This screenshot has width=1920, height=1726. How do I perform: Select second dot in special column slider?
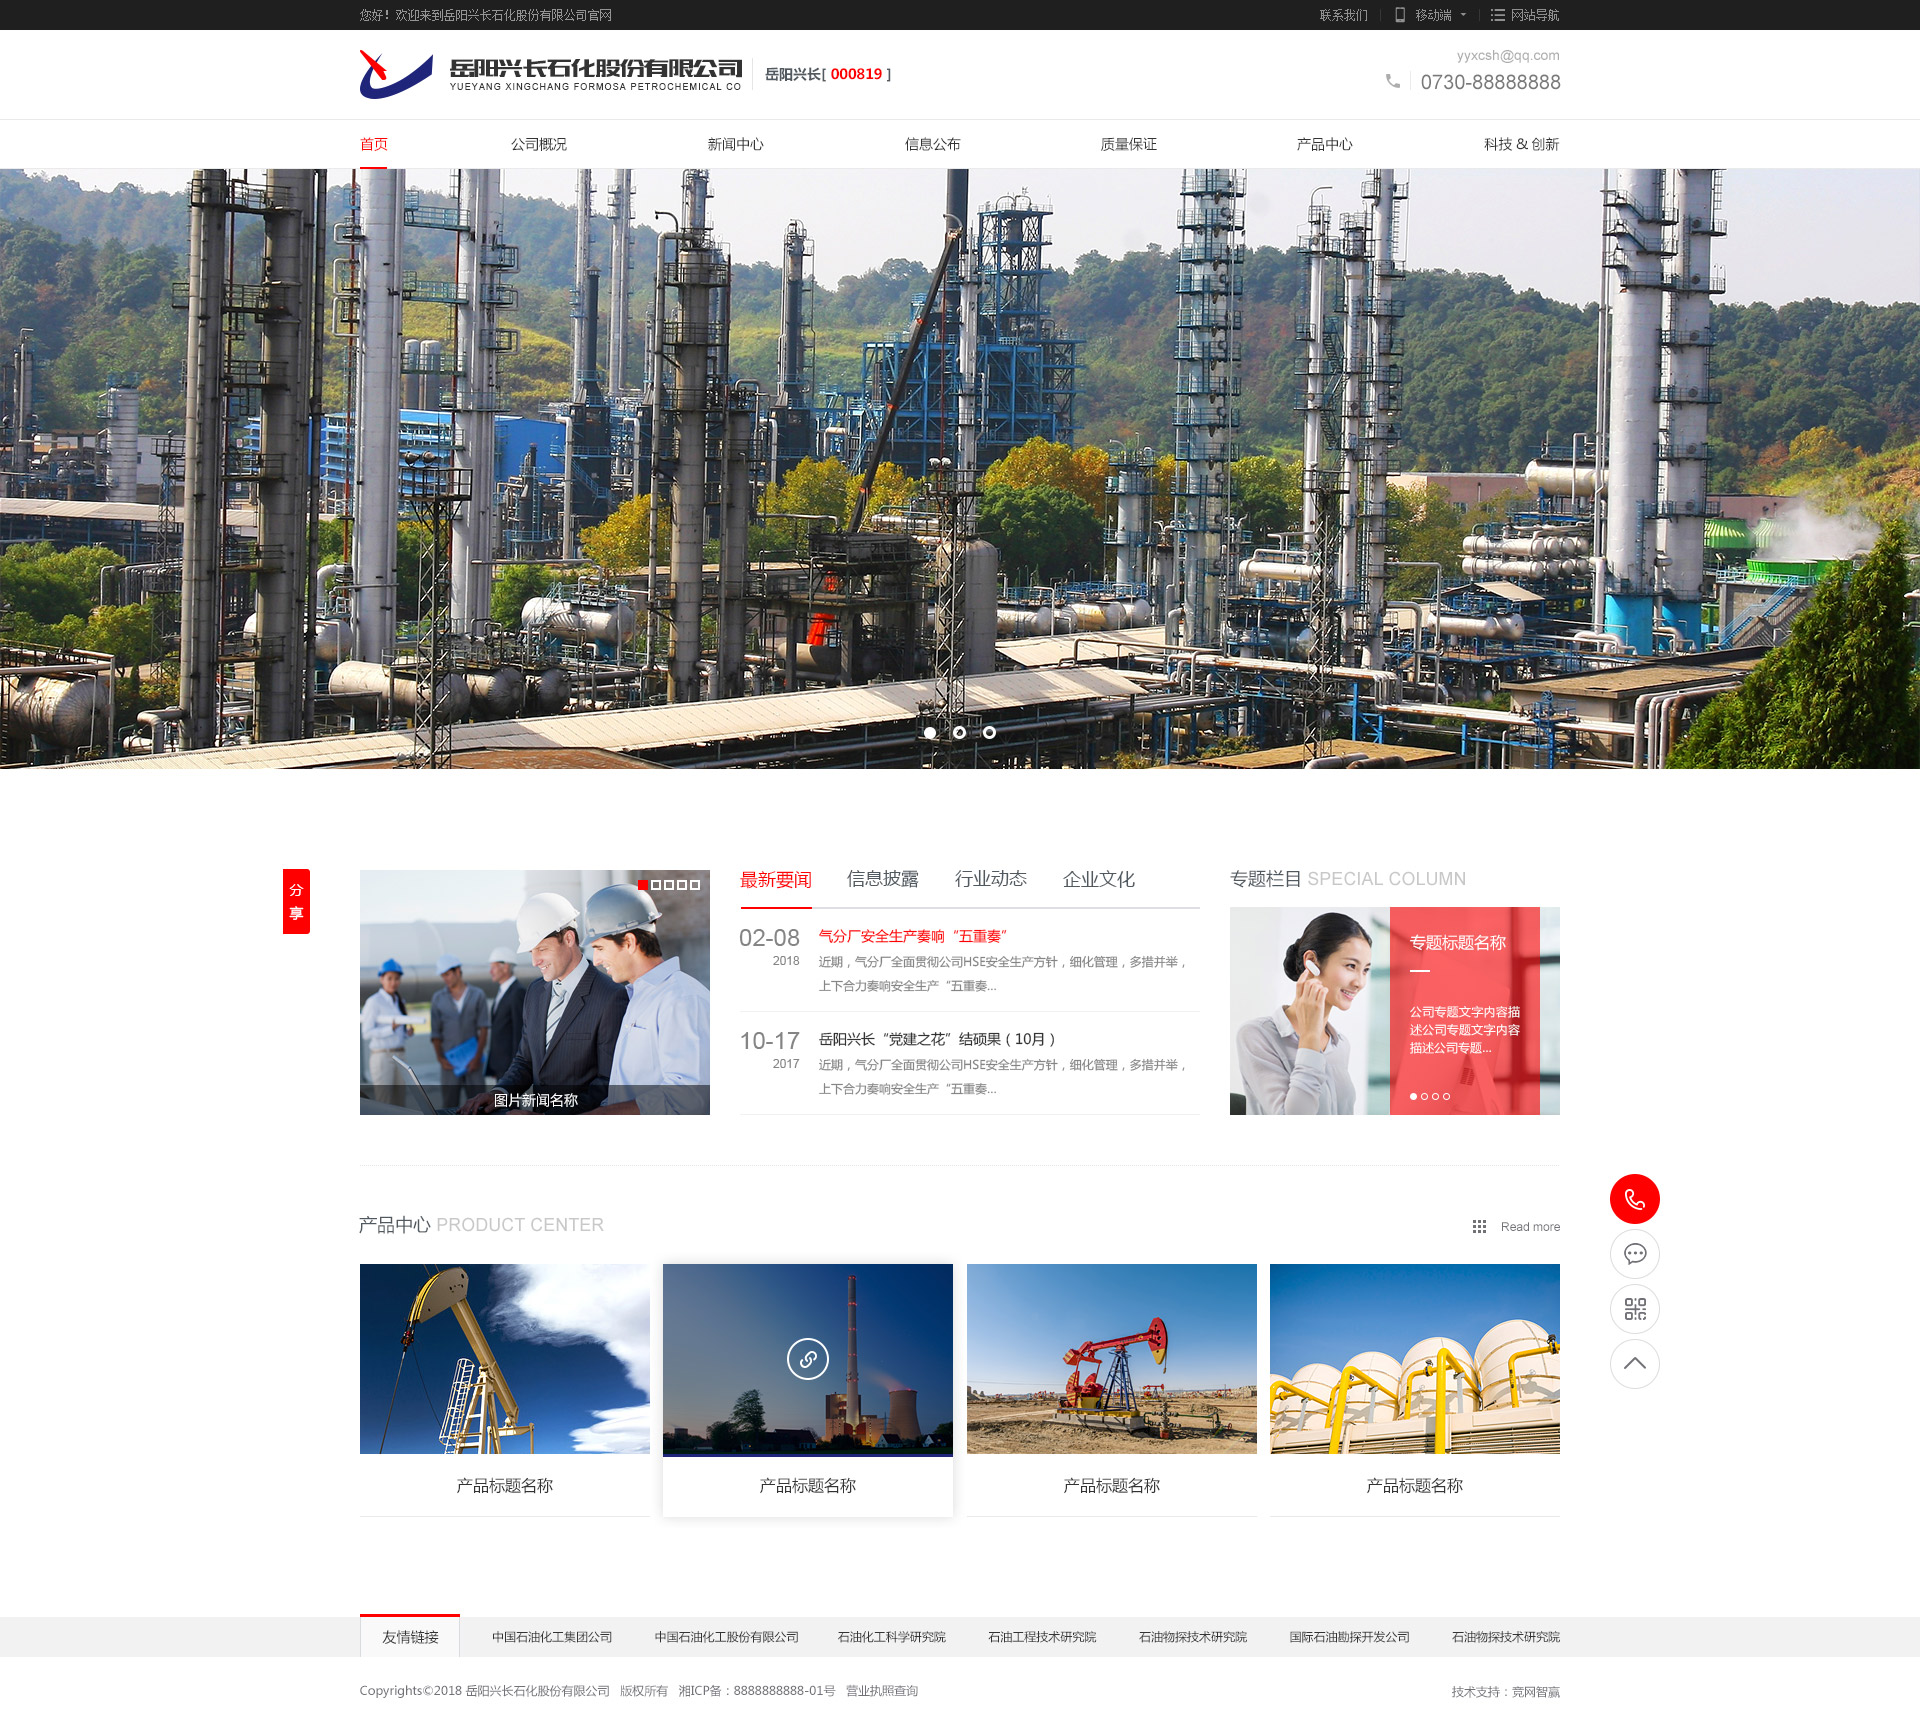1424,1097
